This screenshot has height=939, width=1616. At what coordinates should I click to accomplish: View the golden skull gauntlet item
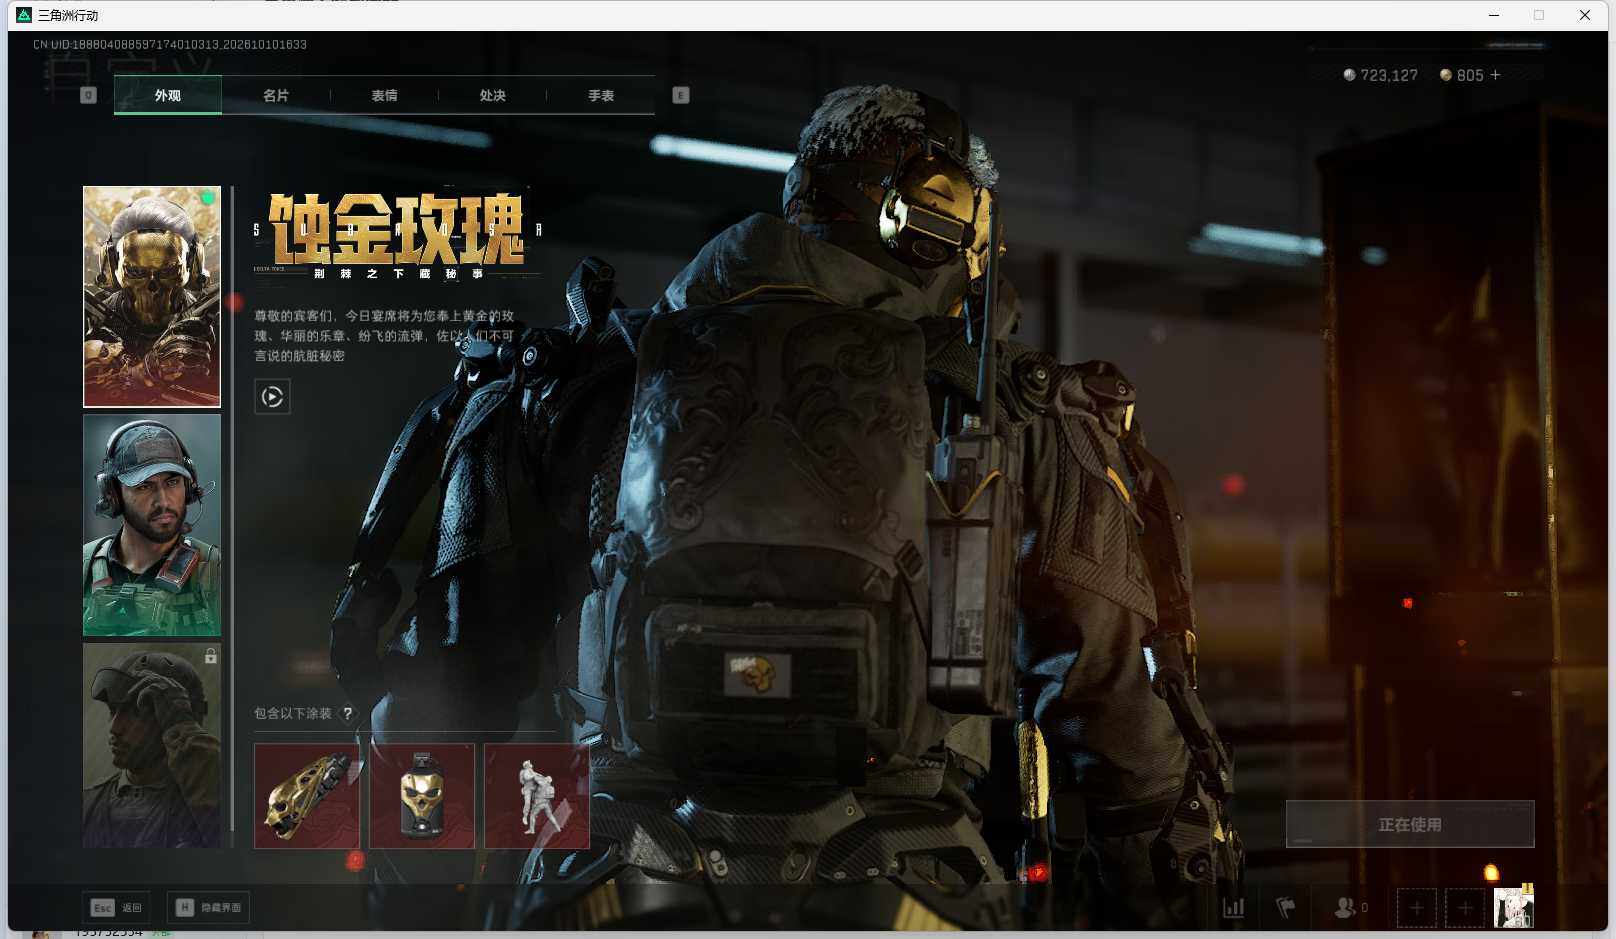pos(307,796)
